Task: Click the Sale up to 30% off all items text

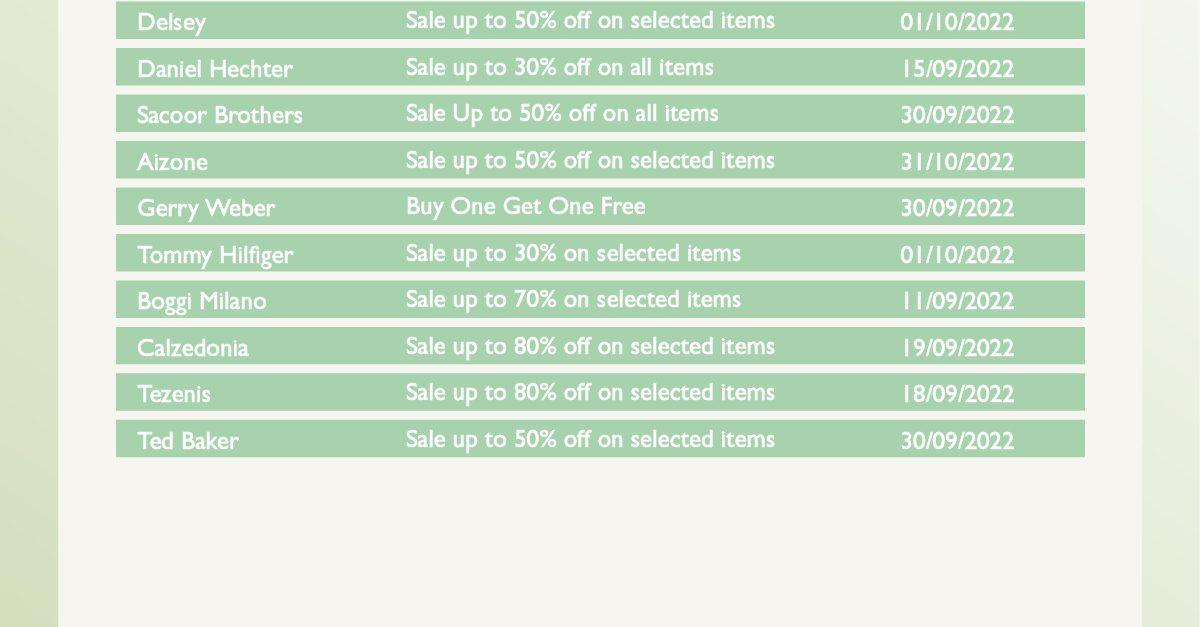Action: point(559,67)
